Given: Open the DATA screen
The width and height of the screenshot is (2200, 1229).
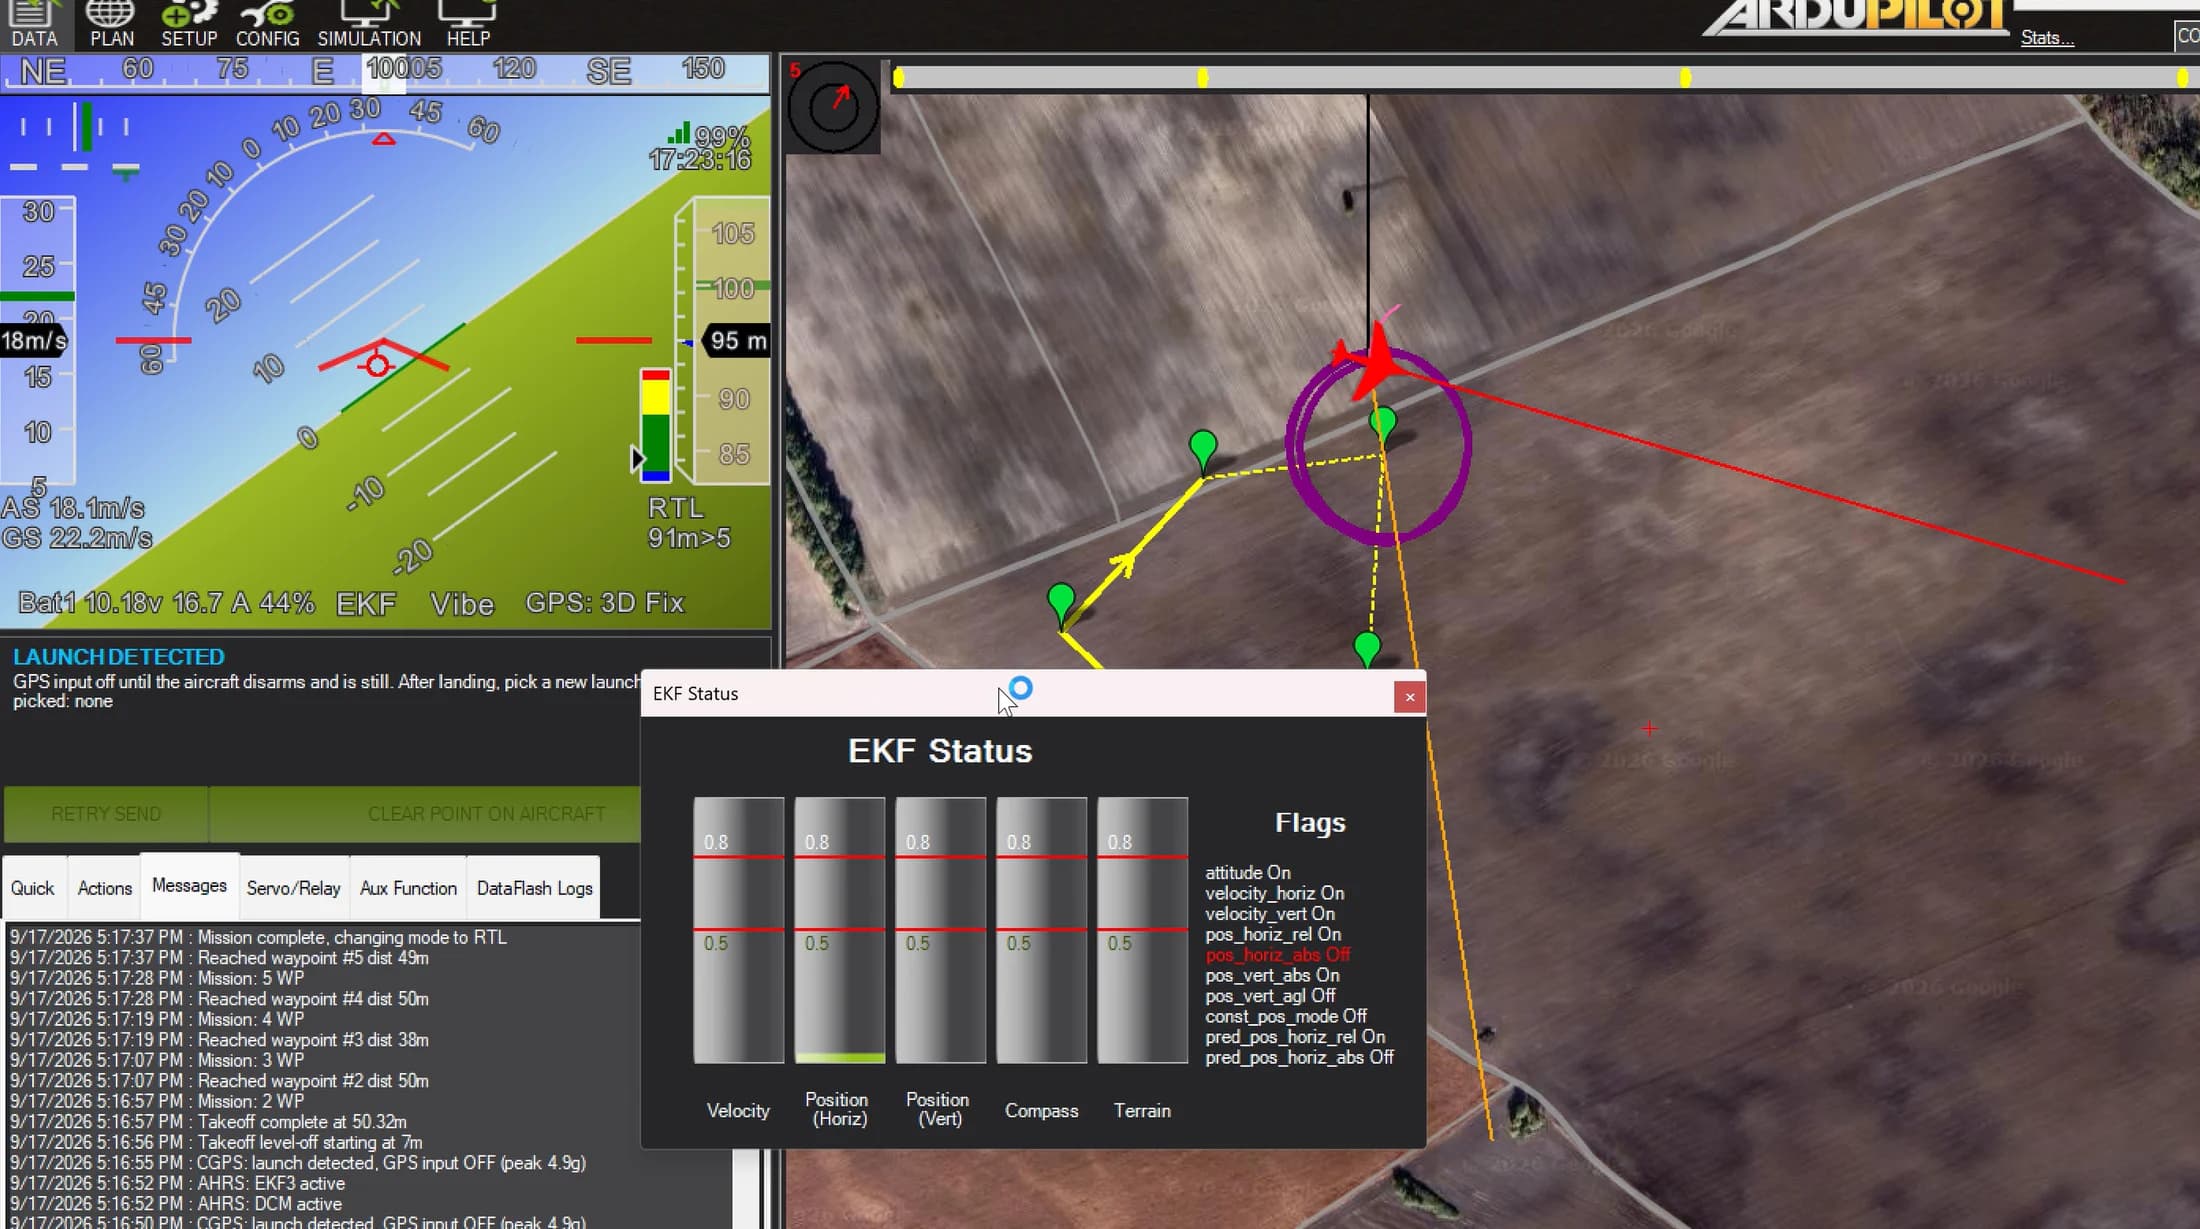Looking at the screenshot, I should [x=34, y=24].
